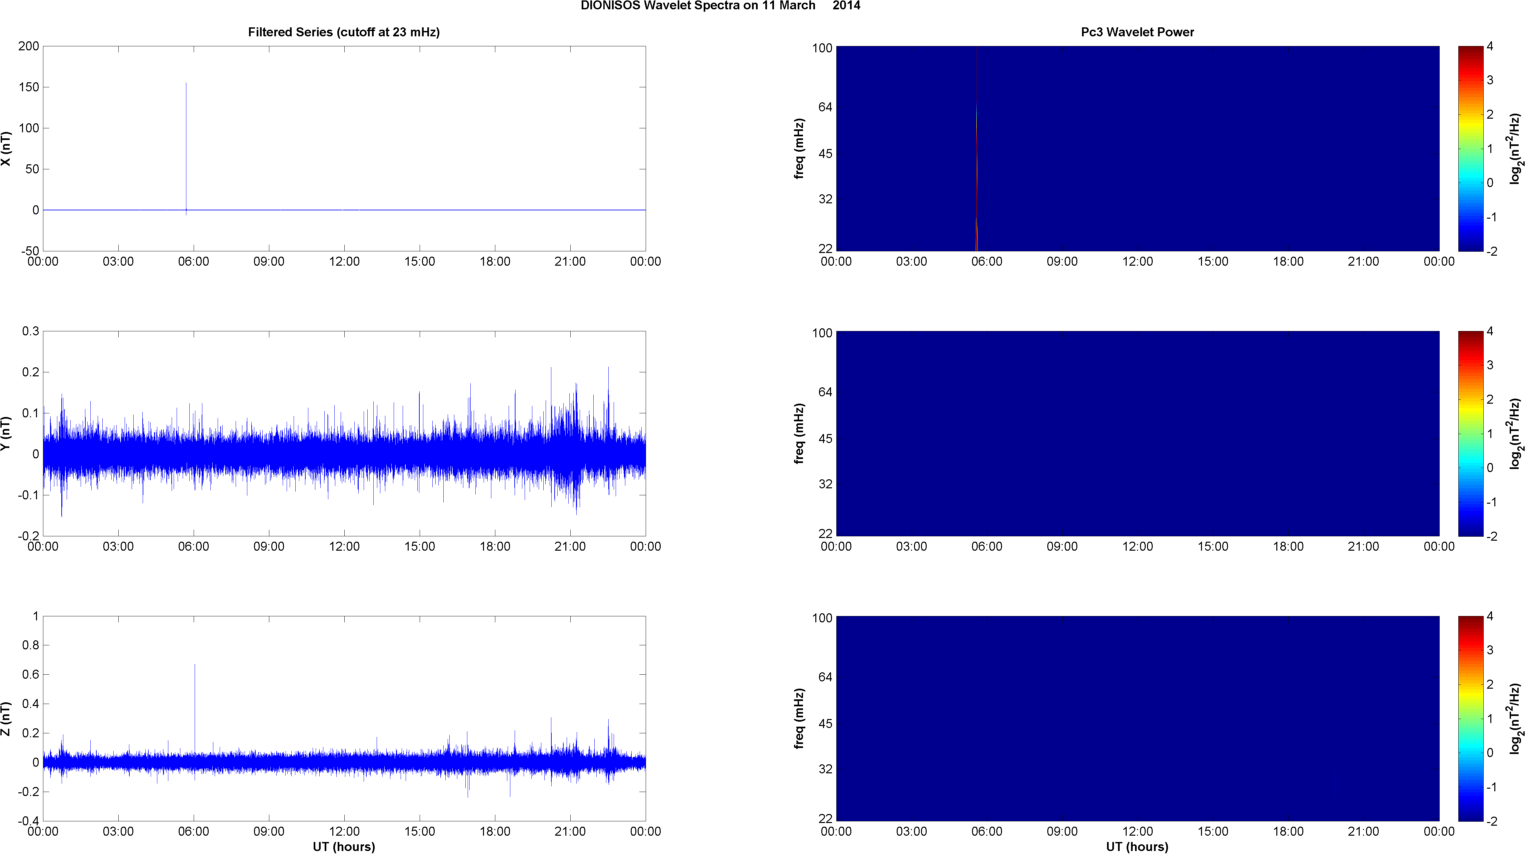The height and width of the screenshot is (854, 1525).
Task: Click UT (hours) label under bottom spectrogram
Action: pyautogui.click(x=1137, y=847)
